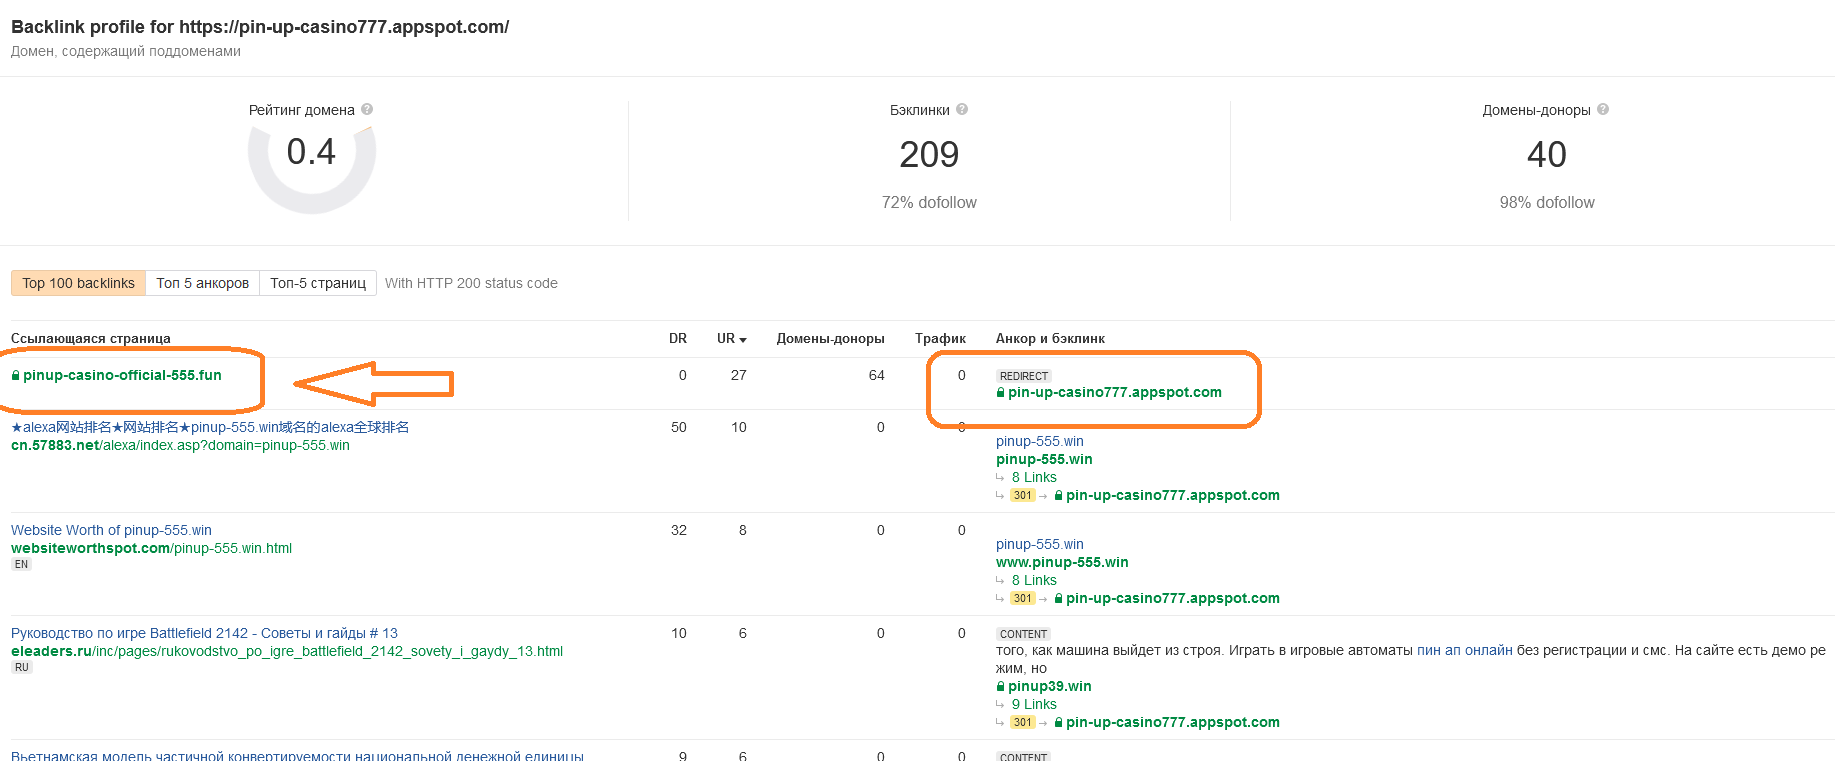This screenshot has width=1835, height=761.
Task: Open pinup-casino-official-555.fun referring page link
Action: tap(122, 375)
